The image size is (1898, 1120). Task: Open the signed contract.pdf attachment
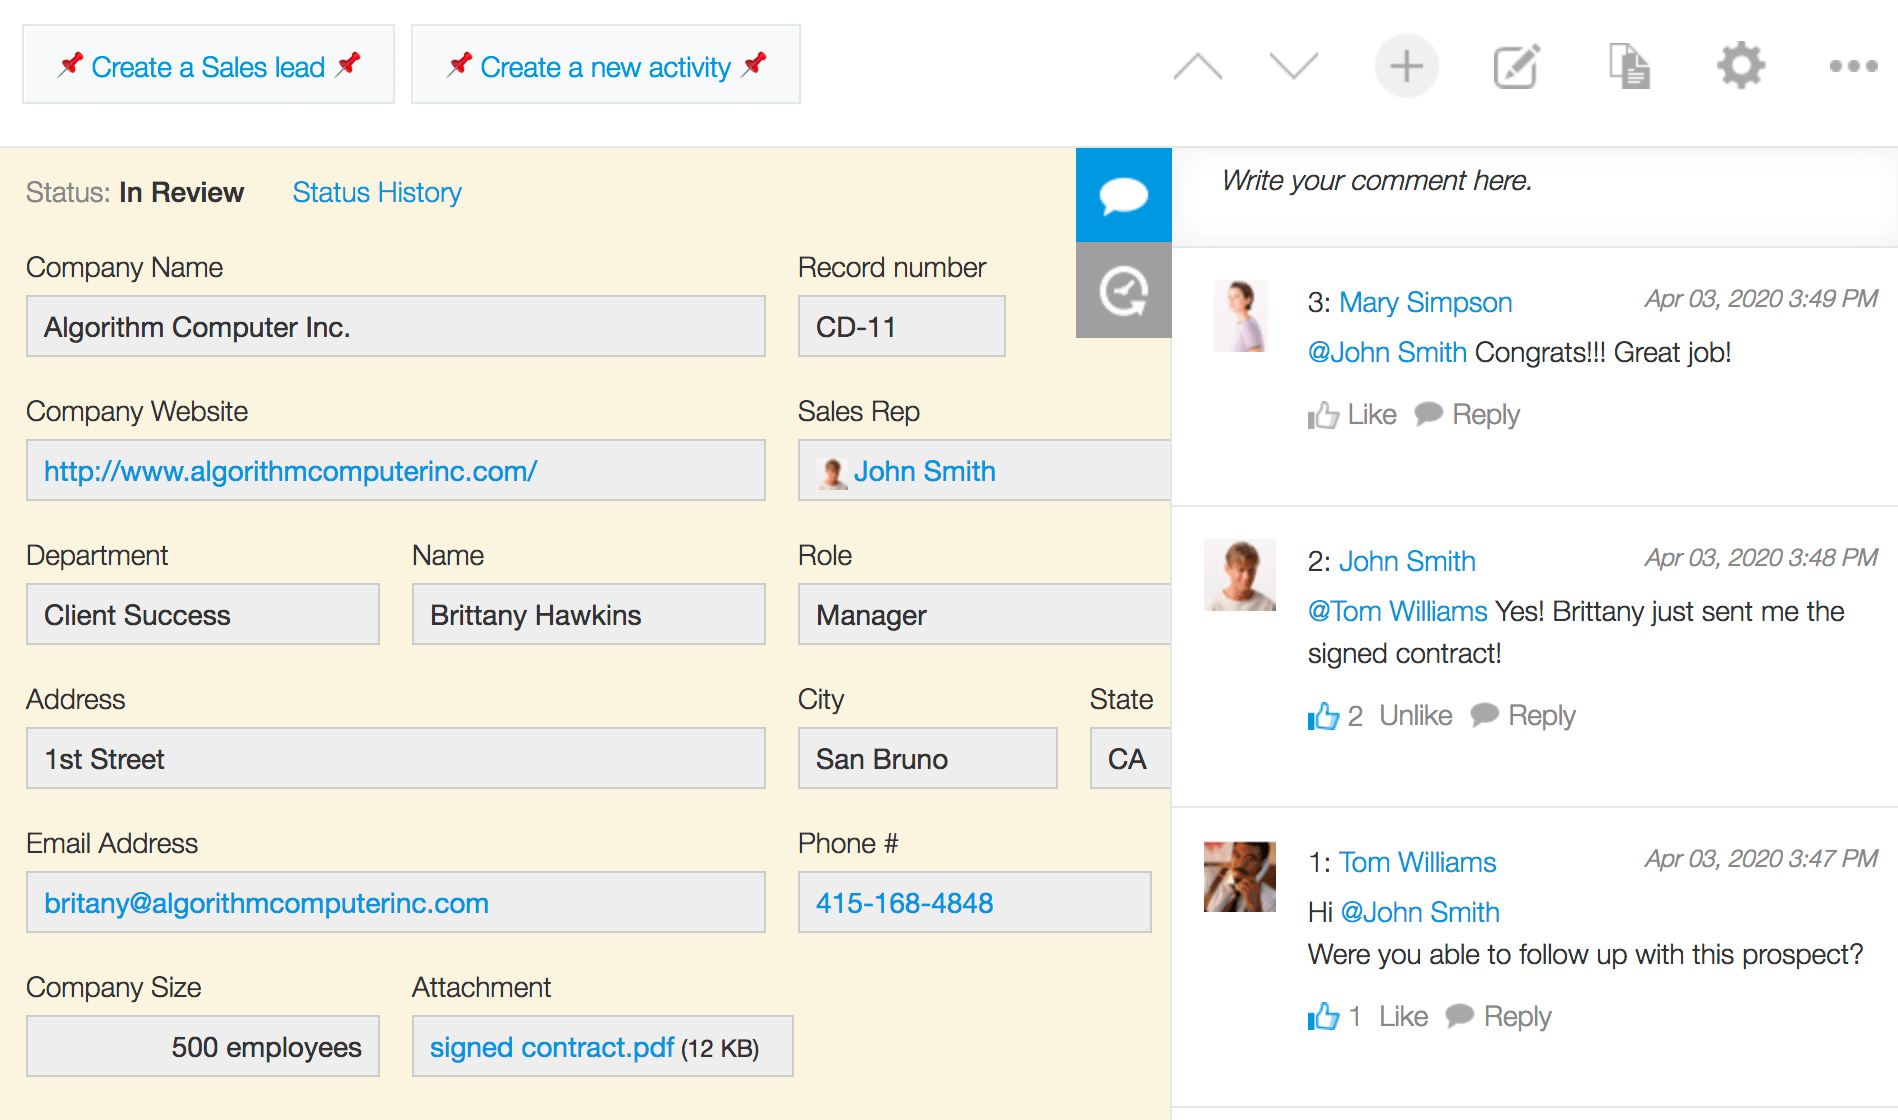click(x=550, y=1047)
